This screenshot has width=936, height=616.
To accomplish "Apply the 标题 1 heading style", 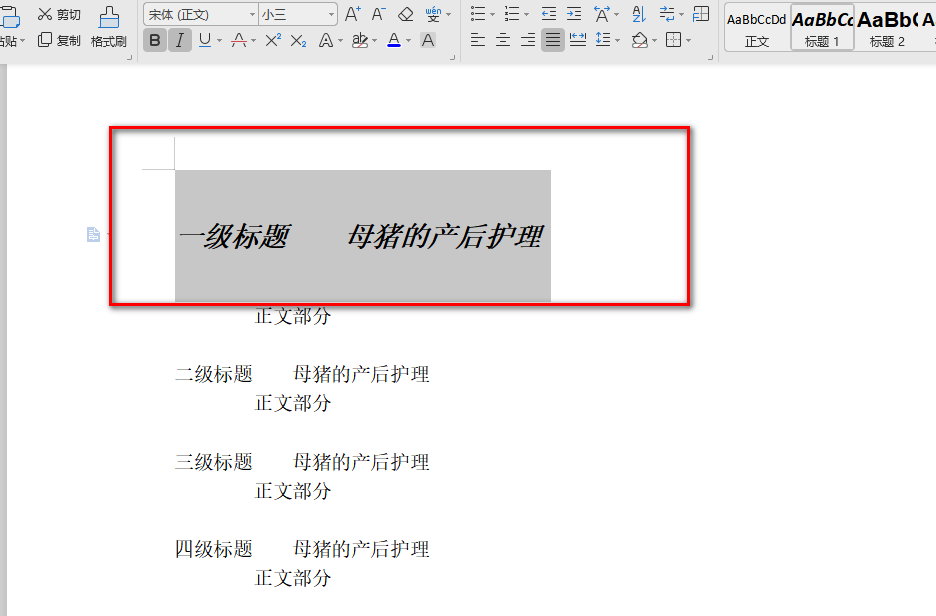I will pyautogui.click(x=822, y=27).
